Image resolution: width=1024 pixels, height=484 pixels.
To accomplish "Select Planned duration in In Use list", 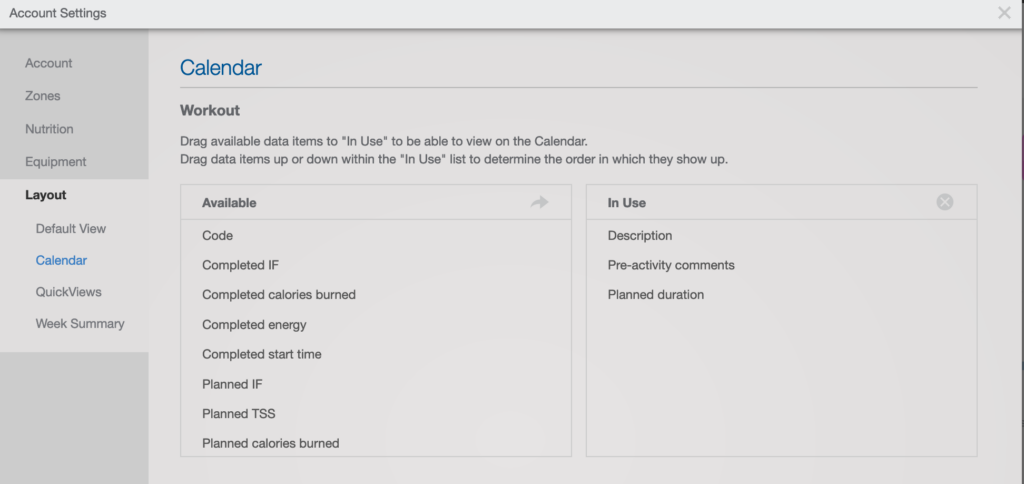I will tap(782, 295).
